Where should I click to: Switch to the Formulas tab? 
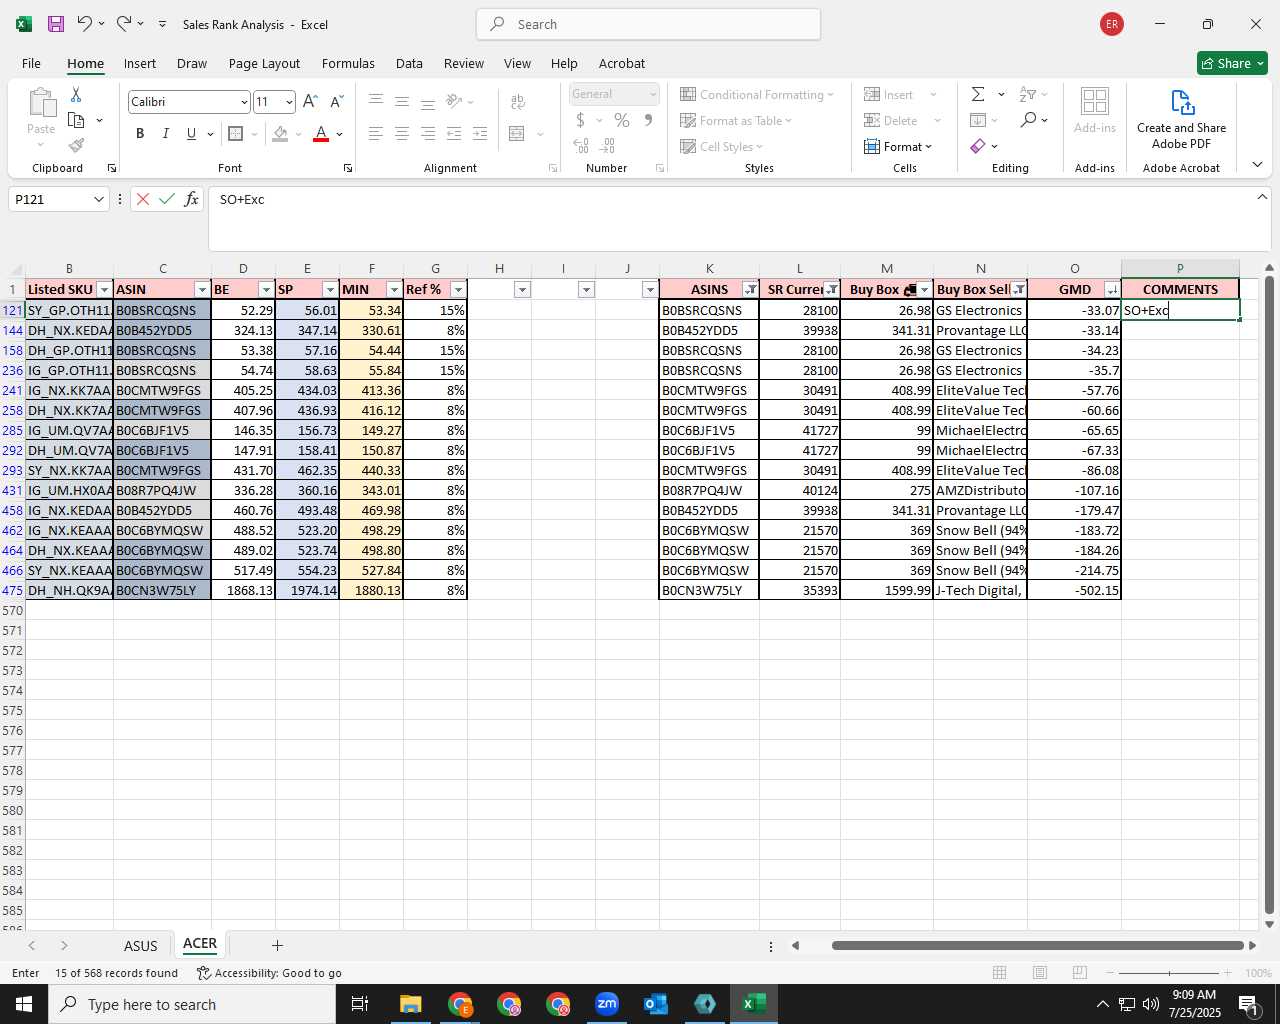[x=348, y=63]
